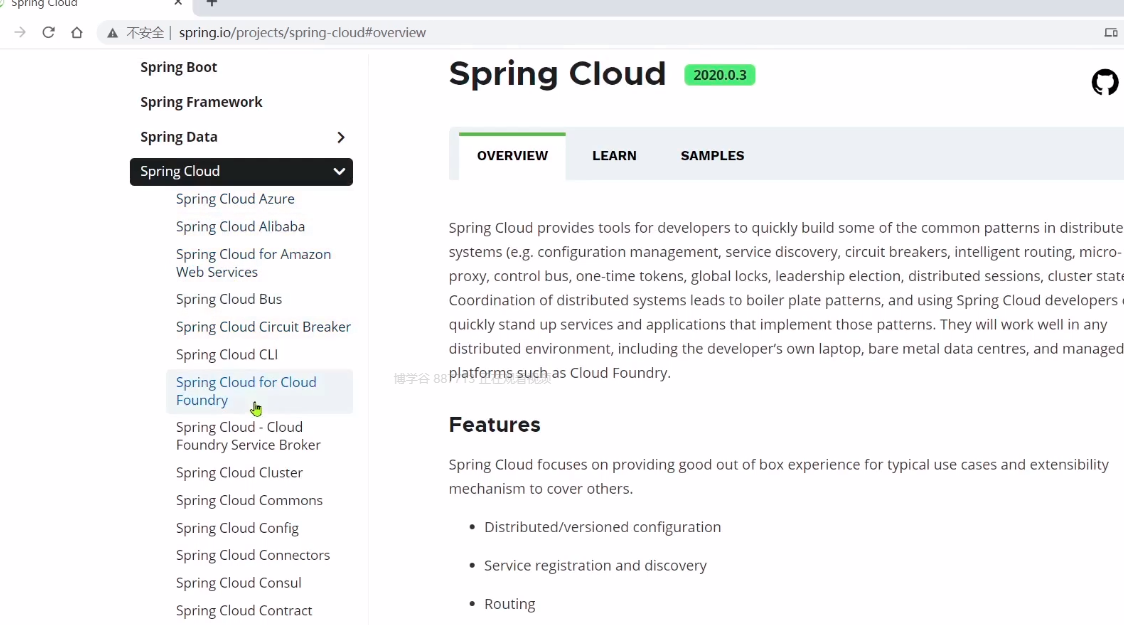1124x625 pixels.
Task: Open the Spring Cloud GitHub repository icon
Action: pos(1105,82)
